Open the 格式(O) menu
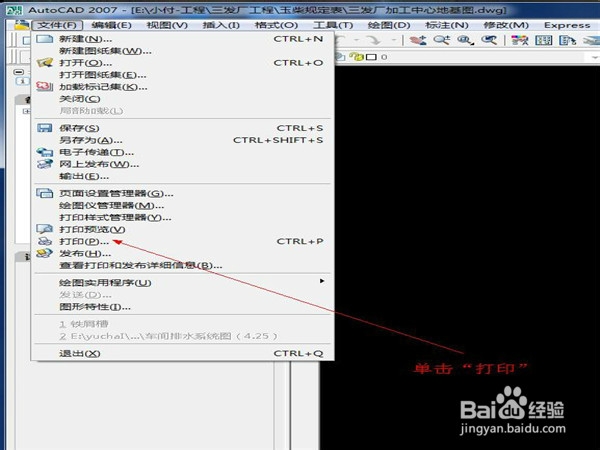 pyautogui.click(x=276, y=25)
